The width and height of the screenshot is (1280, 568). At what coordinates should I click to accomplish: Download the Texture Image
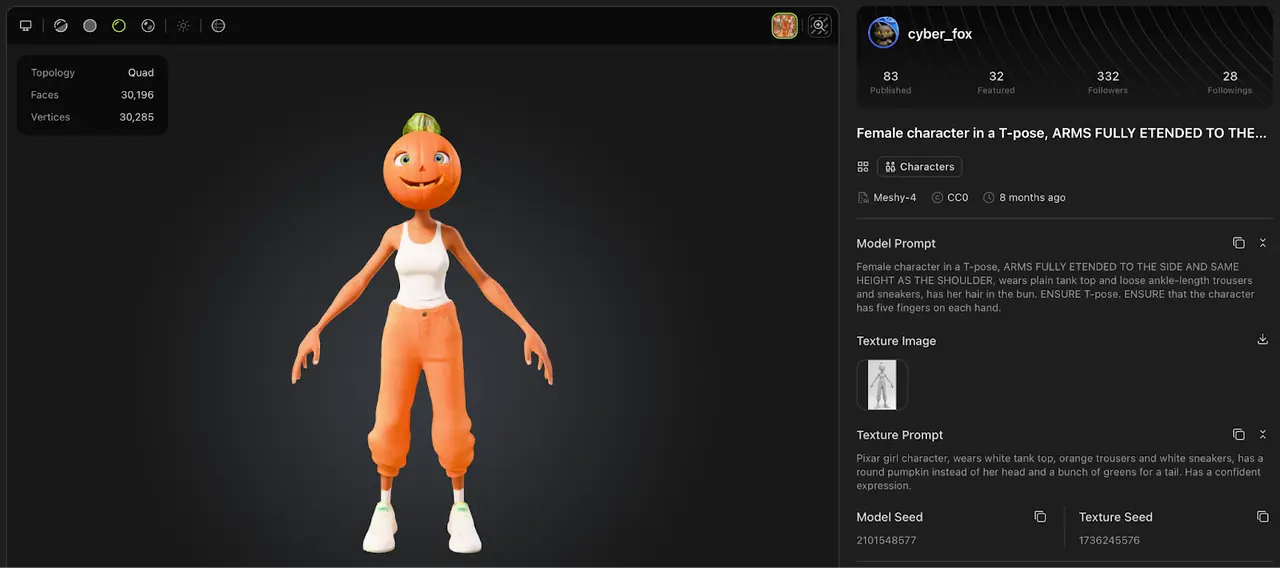[x=1262, y=340]
